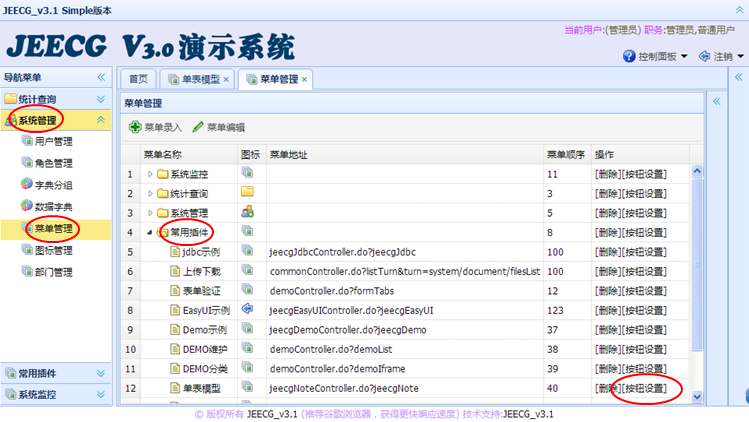Expand the 系统监控 tree node
Viewport: 749px width, 422px height.
pyautogui.click(x=150, y=174)
